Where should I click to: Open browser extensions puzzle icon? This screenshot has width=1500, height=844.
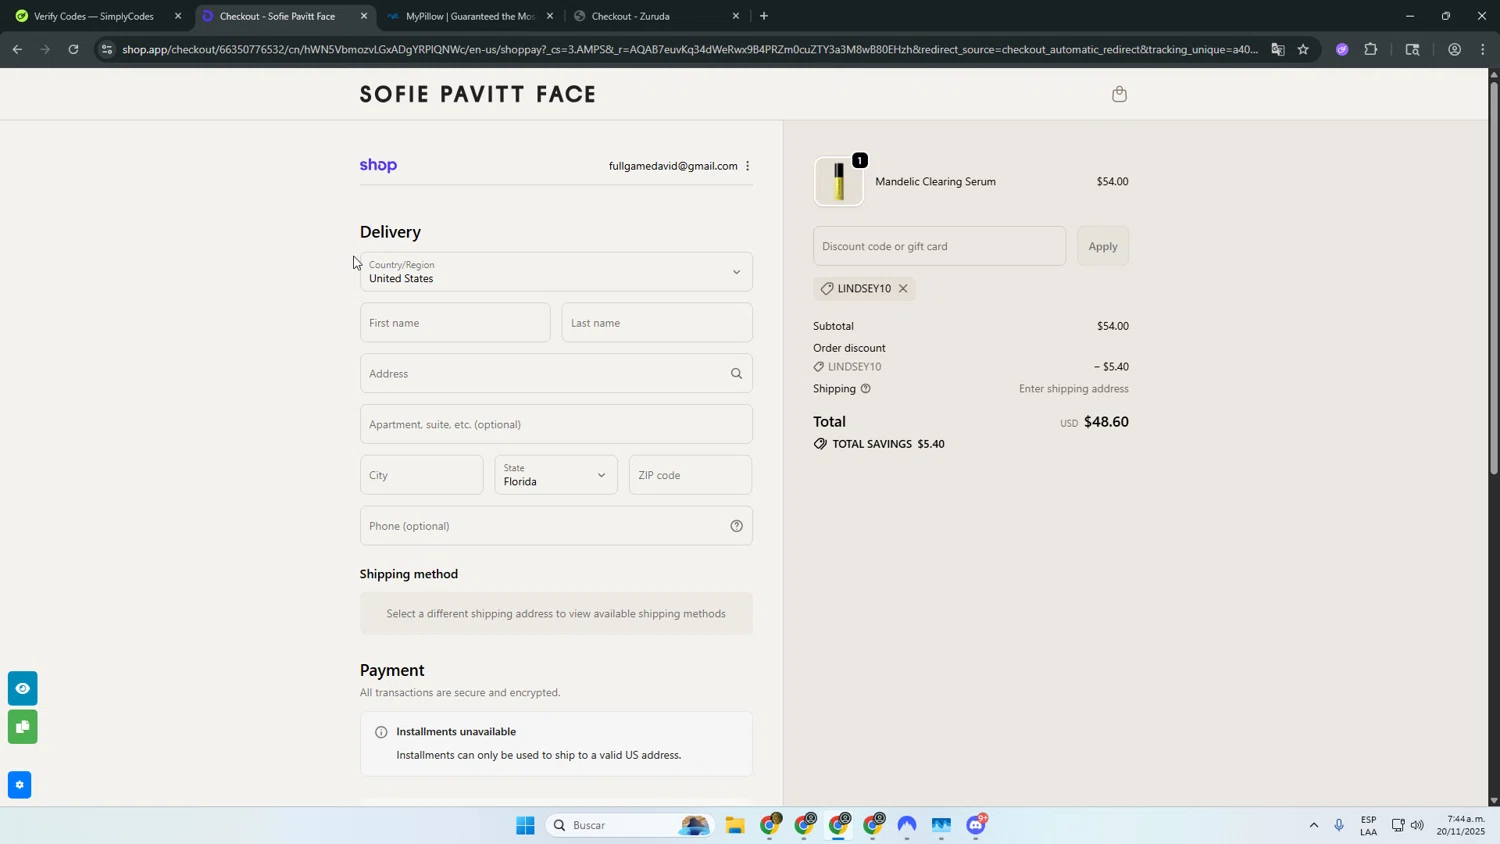point(1371,49)
